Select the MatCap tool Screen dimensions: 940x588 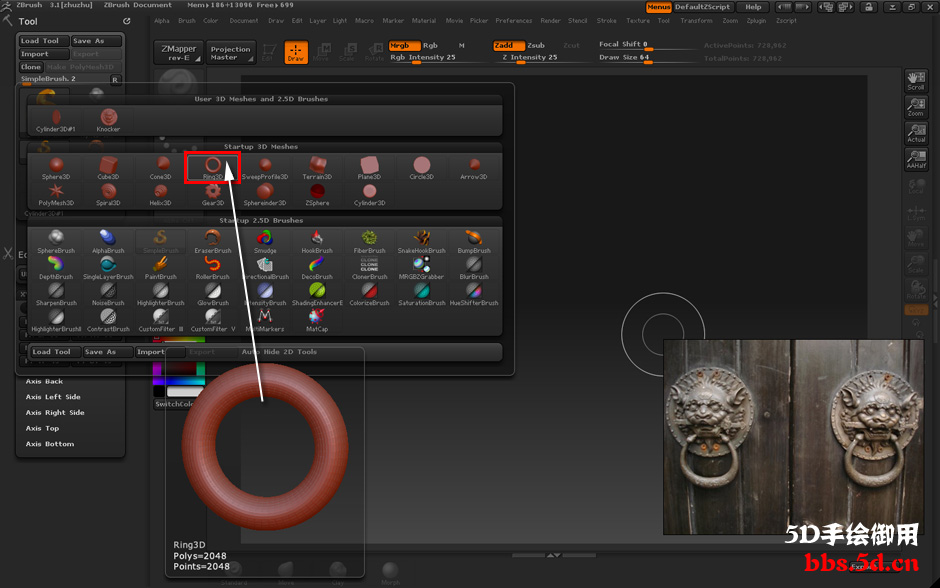click(317, 320)
